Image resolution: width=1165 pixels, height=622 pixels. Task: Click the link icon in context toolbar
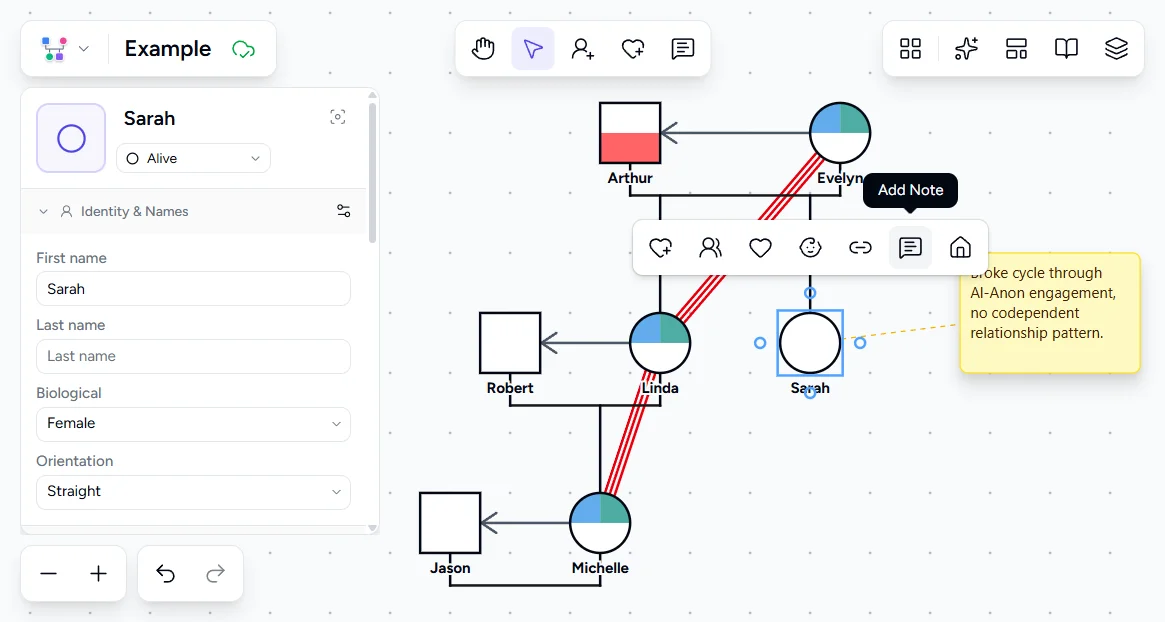[860, 247]
